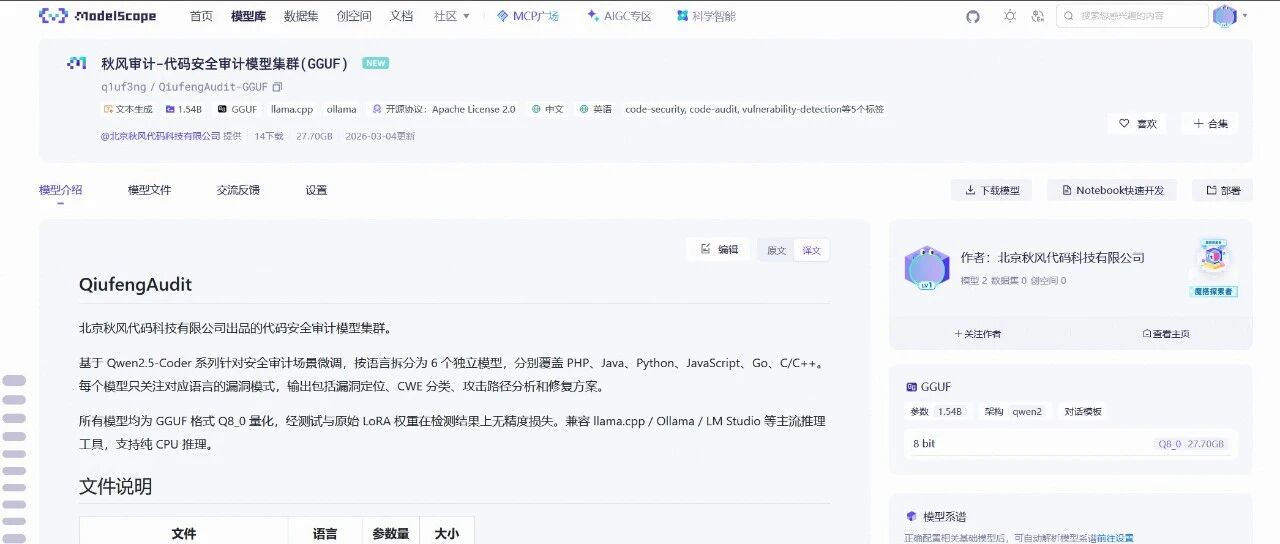
Task: Click the GGUF tag in header
Action: tap(237, 109)
